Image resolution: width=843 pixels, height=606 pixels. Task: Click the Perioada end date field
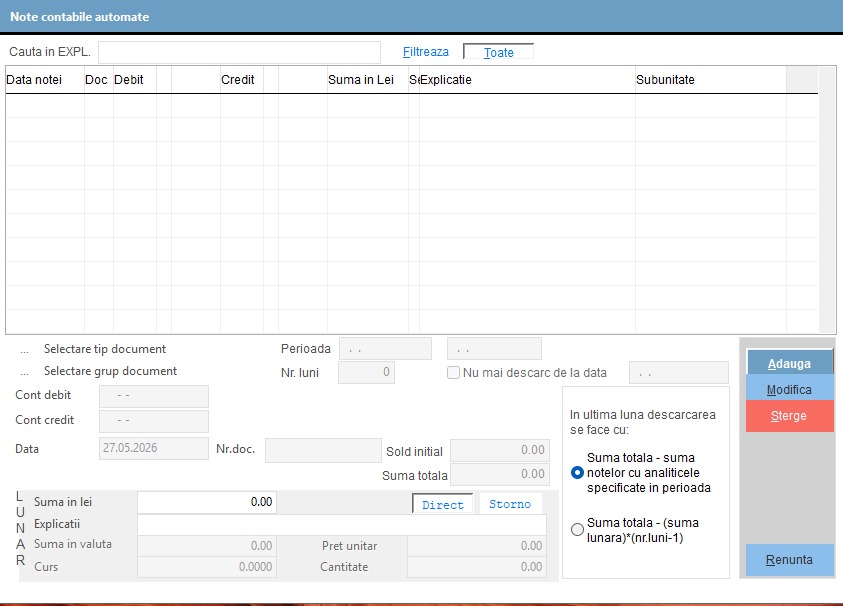point(494,349)
